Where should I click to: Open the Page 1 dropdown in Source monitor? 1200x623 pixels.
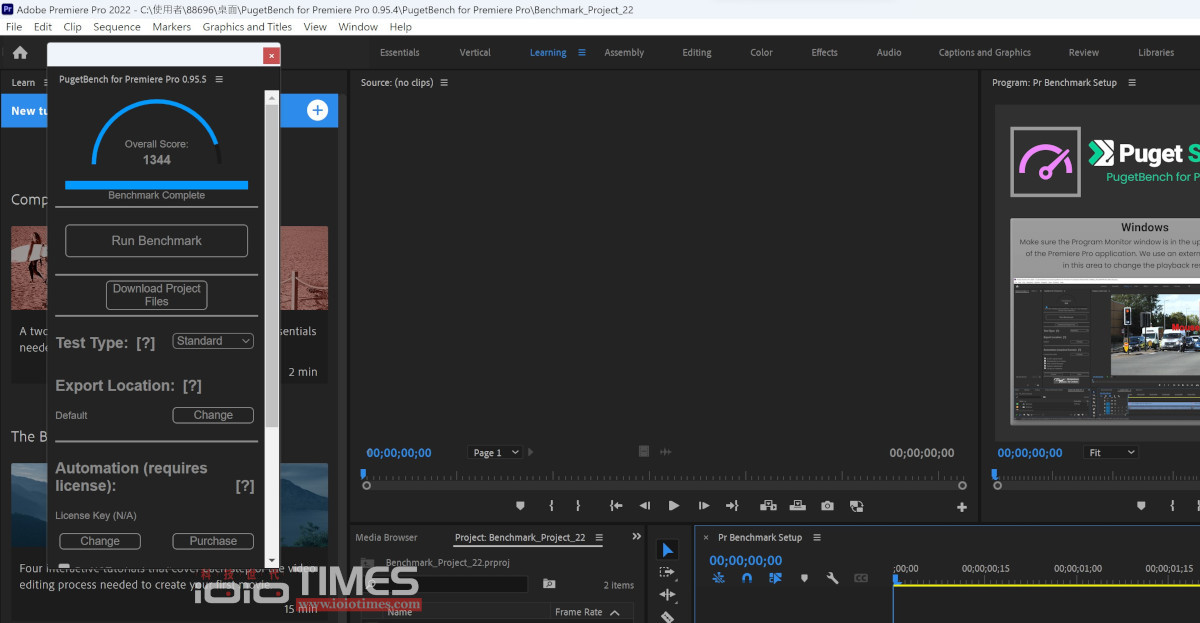click(x=496, y=453)
